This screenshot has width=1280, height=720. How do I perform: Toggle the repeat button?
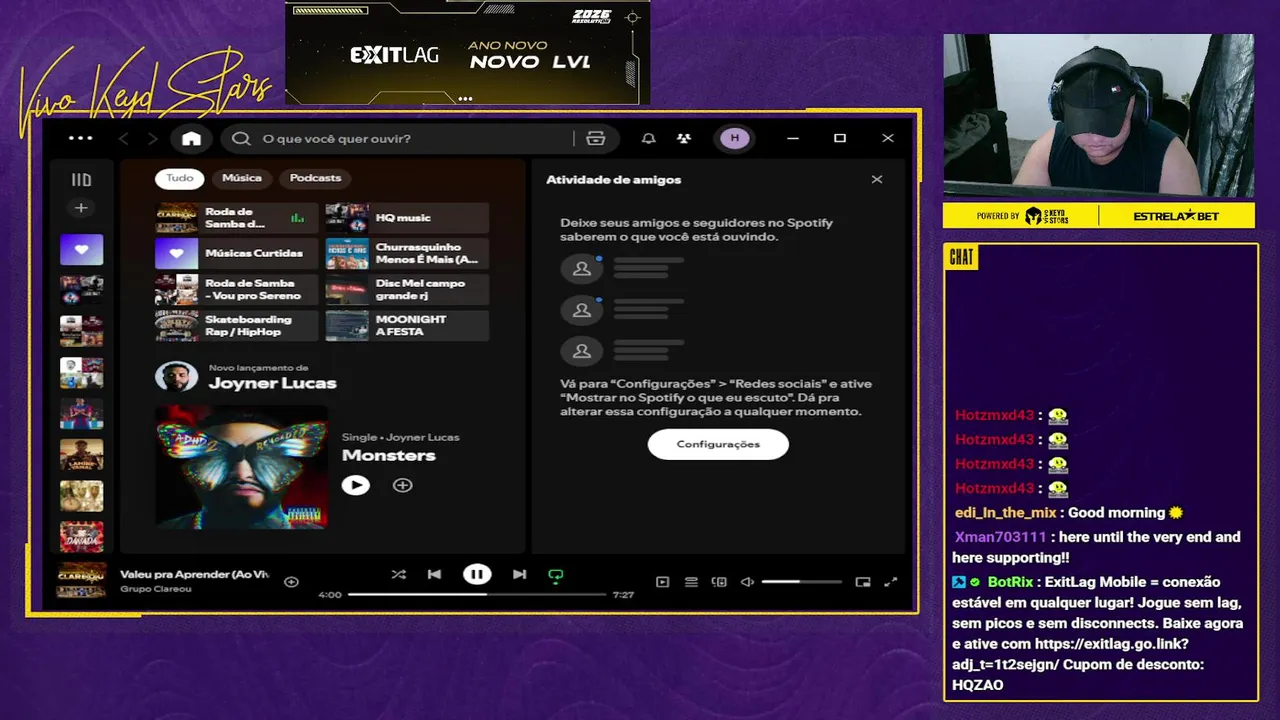(556, 575)
